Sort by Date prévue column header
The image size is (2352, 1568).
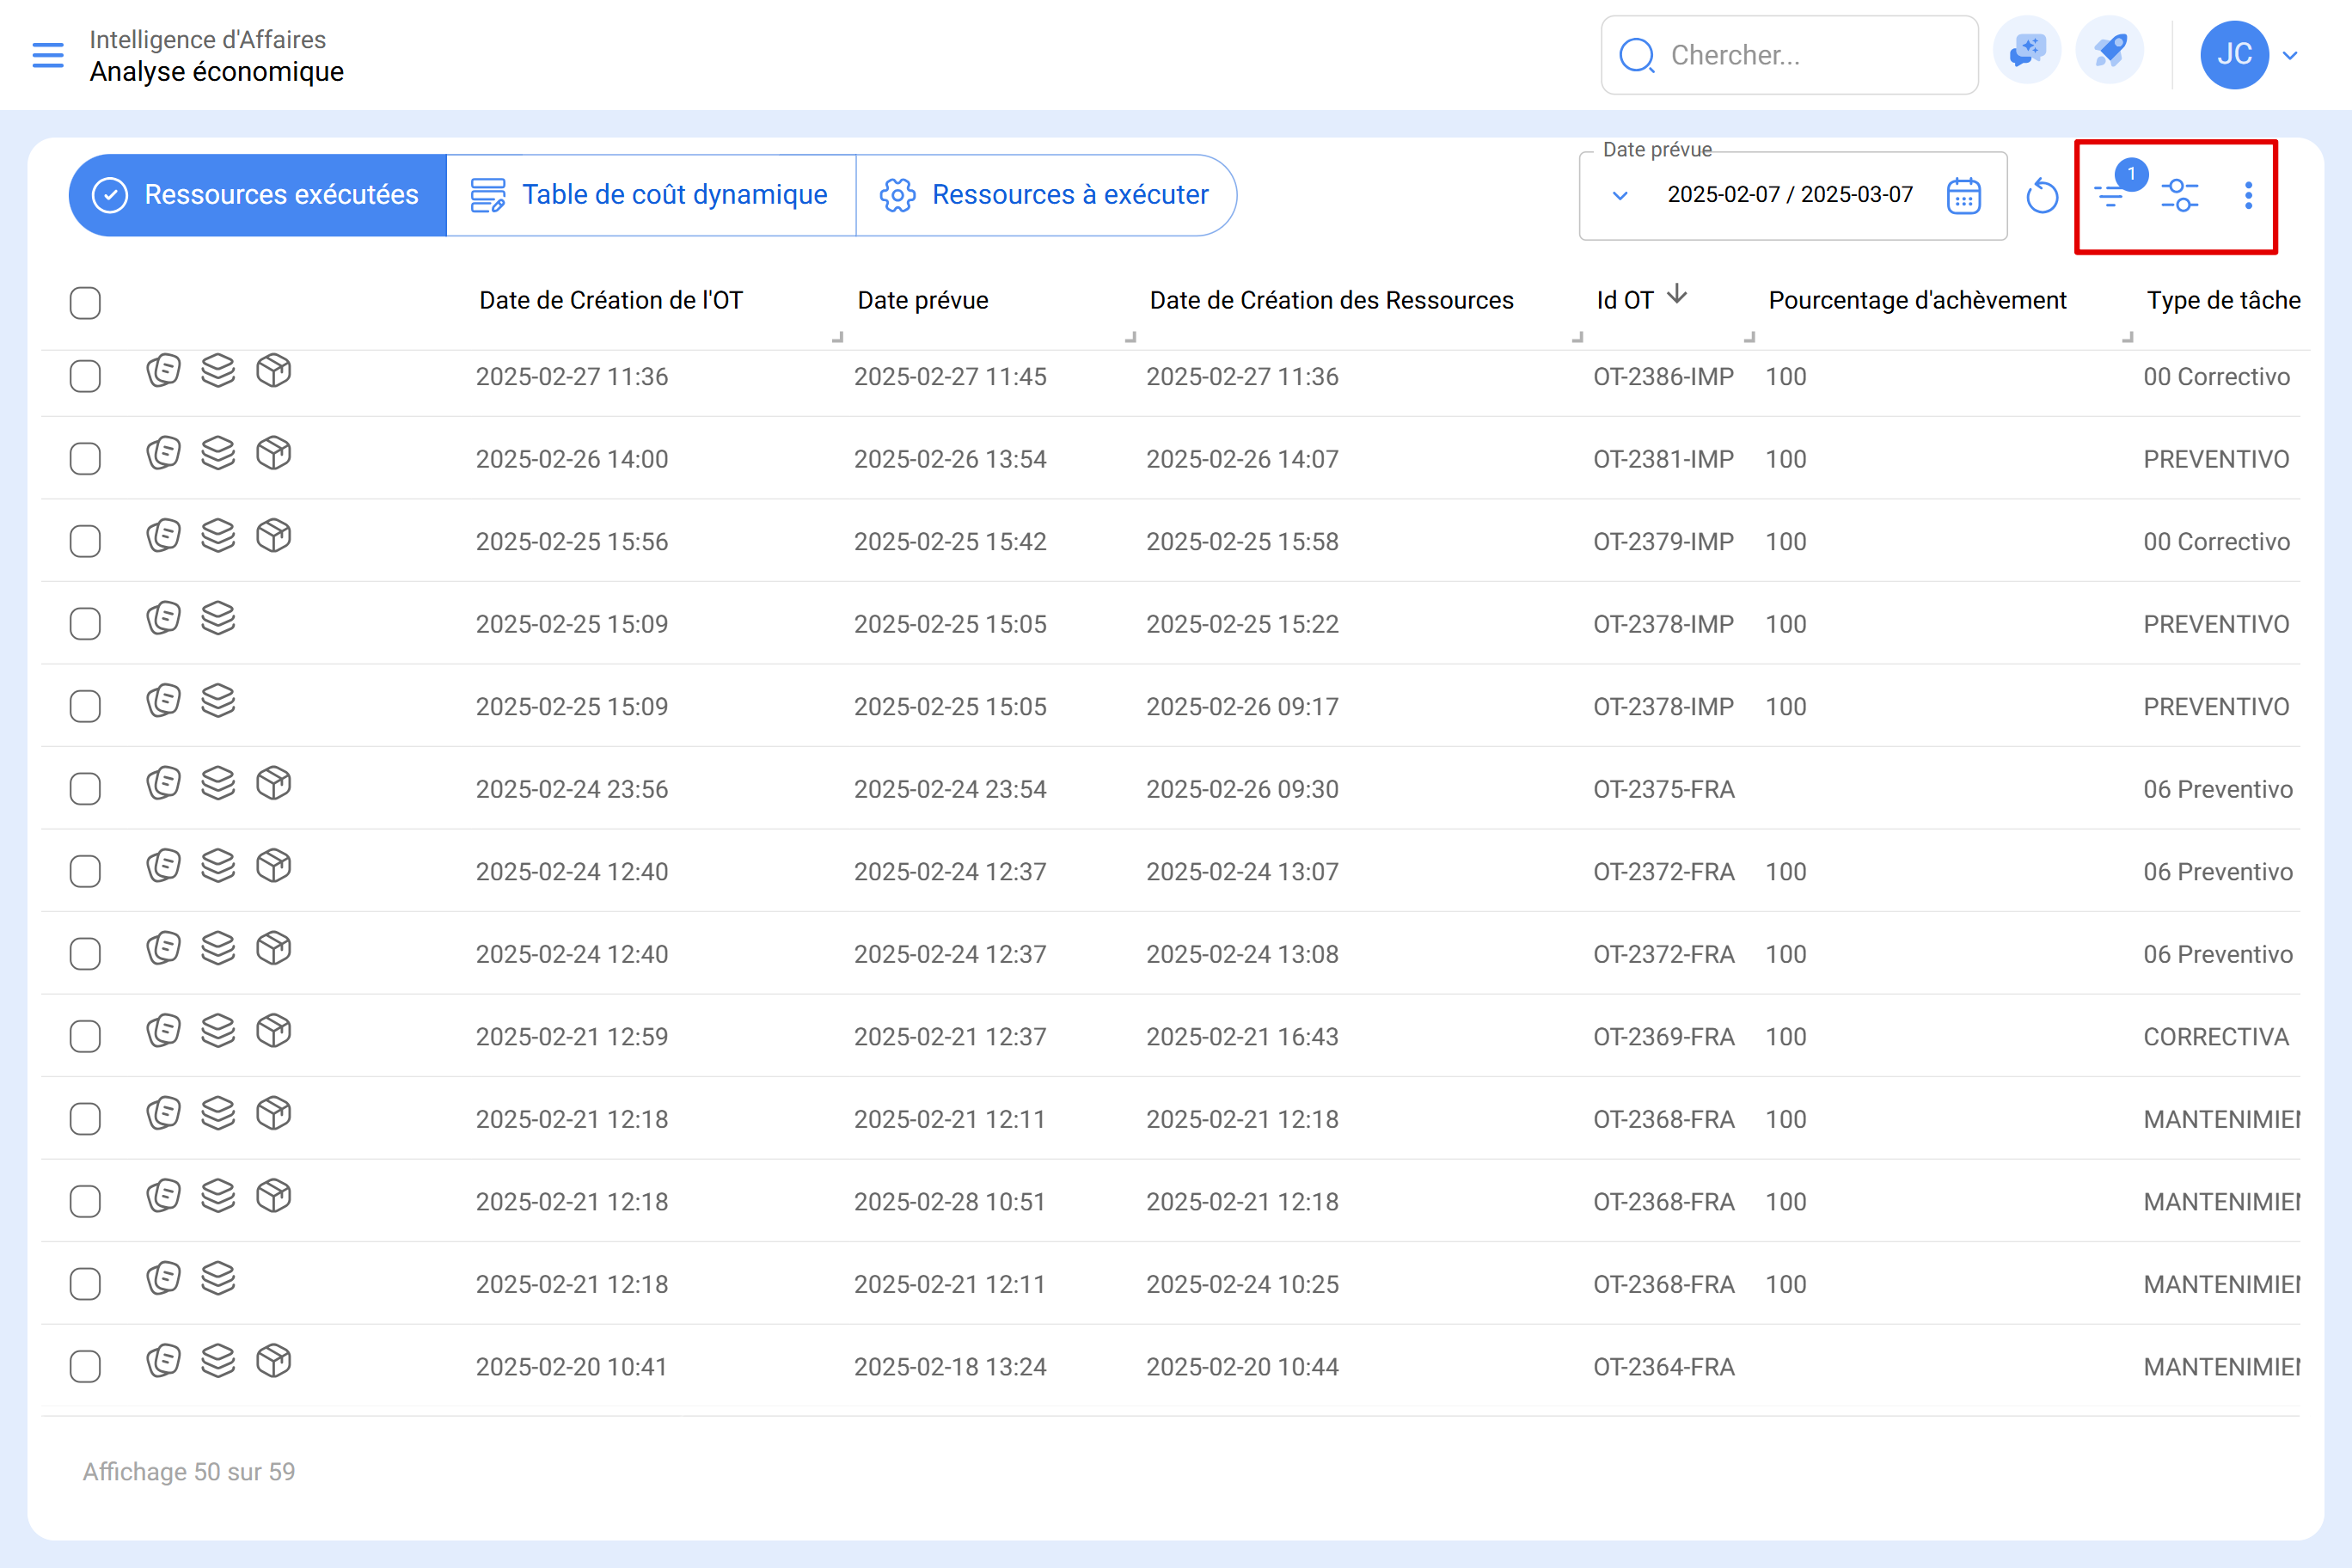tap(923, 300)
